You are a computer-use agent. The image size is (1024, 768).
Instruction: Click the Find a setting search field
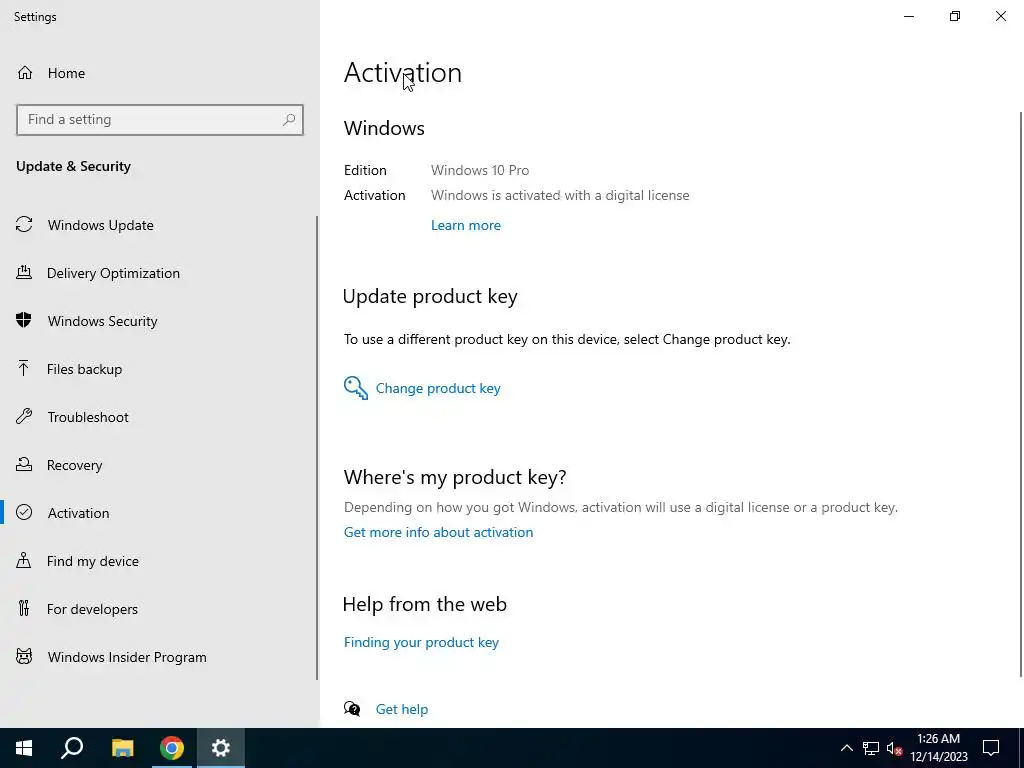159,120
